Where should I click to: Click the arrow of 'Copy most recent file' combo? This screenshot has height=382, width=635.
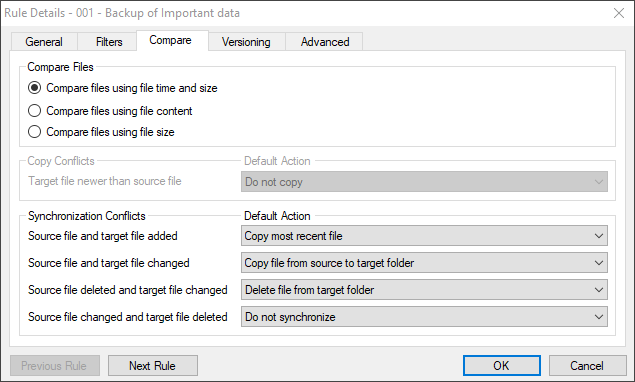click(x=599, y=236)
